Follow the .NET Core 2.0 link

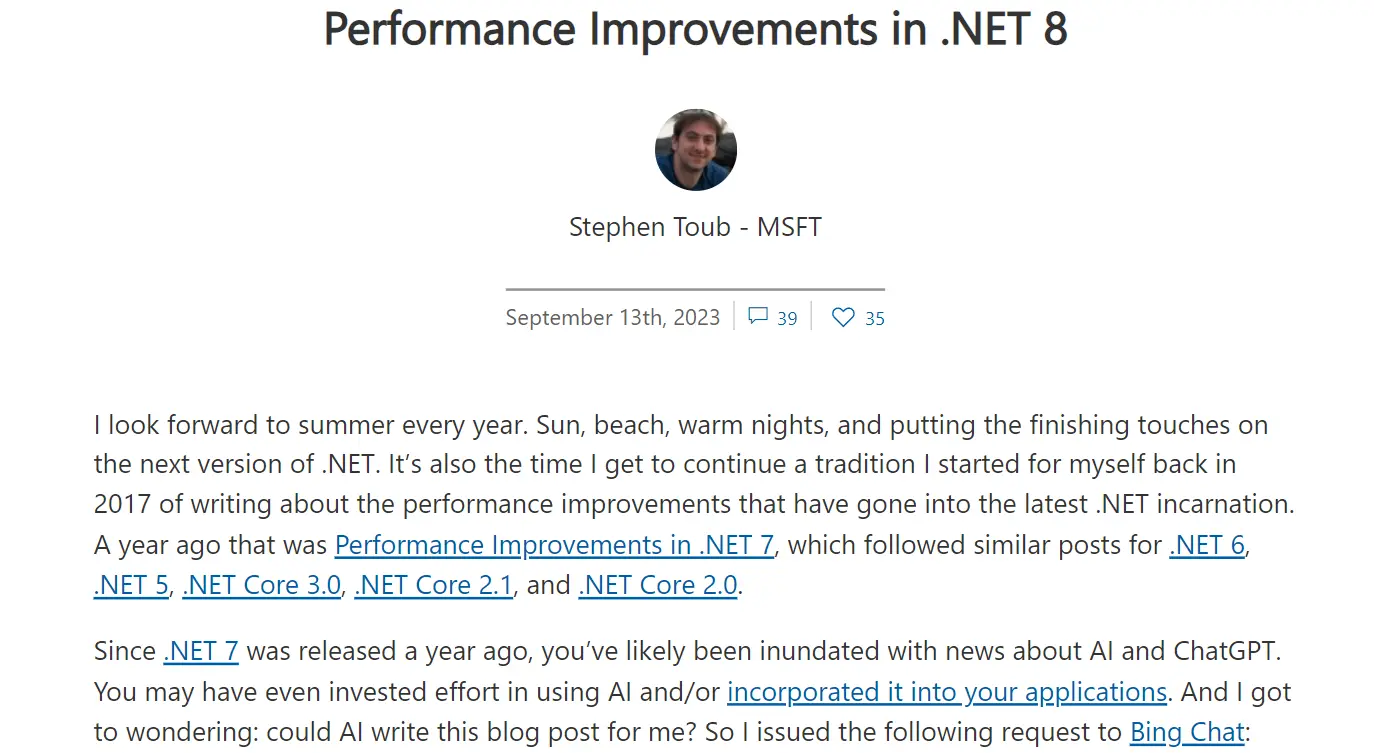658,585
